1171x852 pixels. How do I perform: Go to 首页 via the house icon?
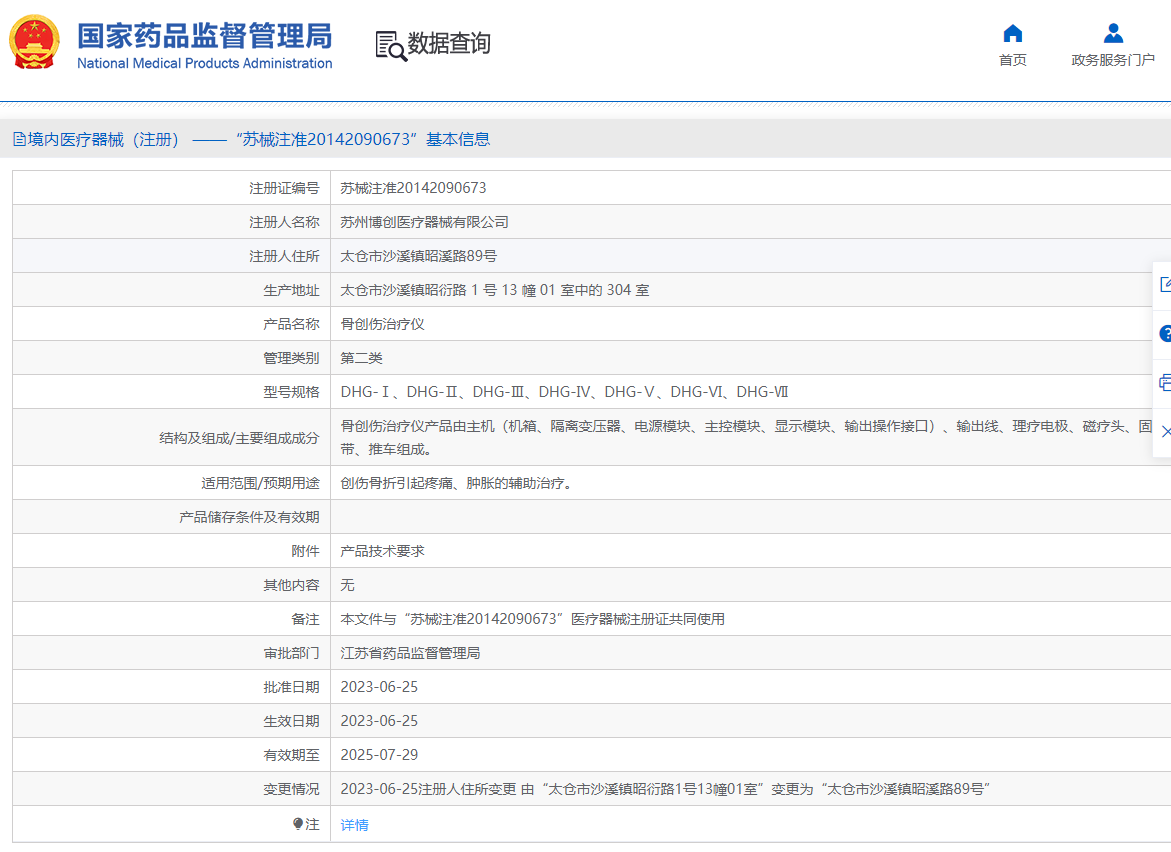[1013, 34]
